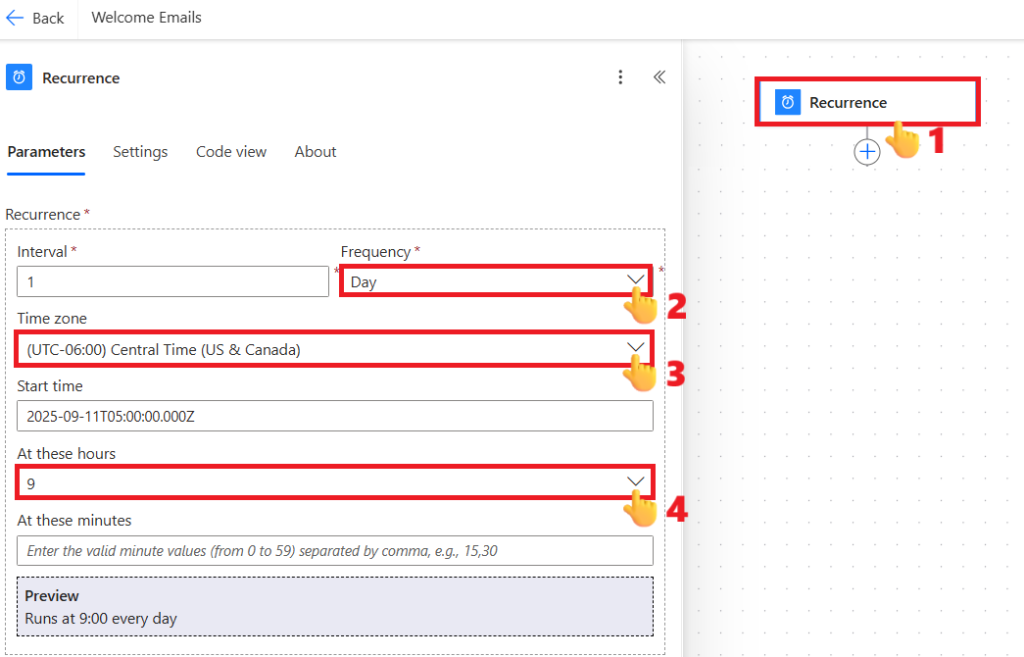Click the Recurrence clock icon in panel header
The image size is (1024, 657).
pos(19,78)
